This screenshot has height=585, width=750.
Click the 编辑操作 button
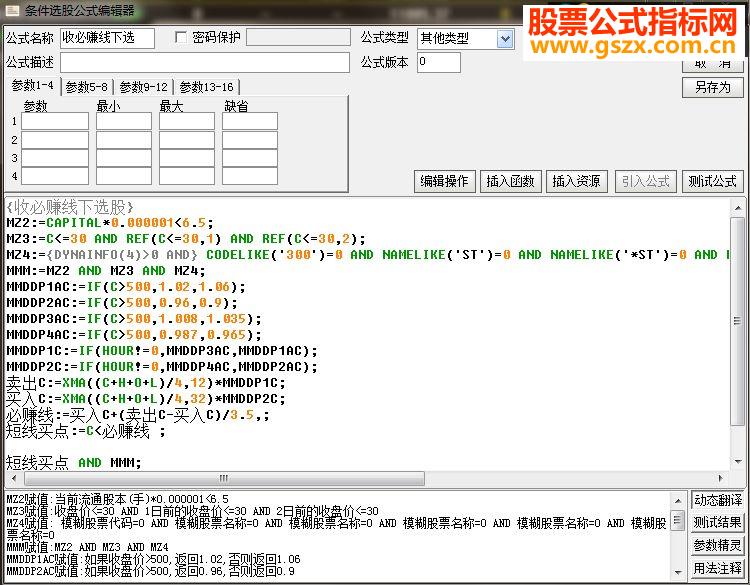(x=444, y=181)
